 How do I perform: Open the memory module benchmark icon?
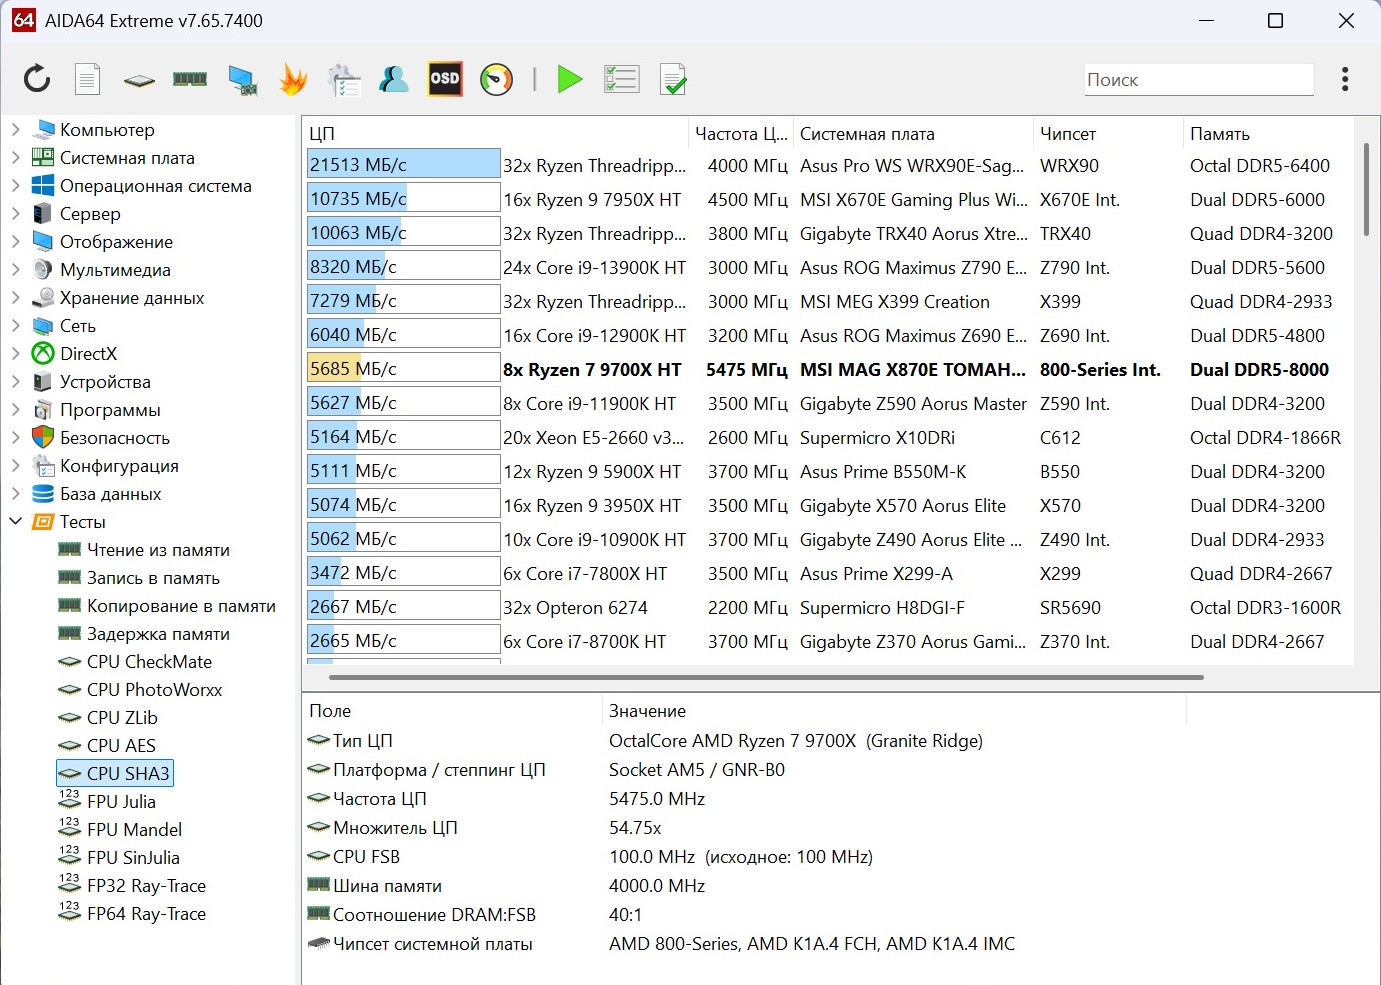[x=190, y=79]
